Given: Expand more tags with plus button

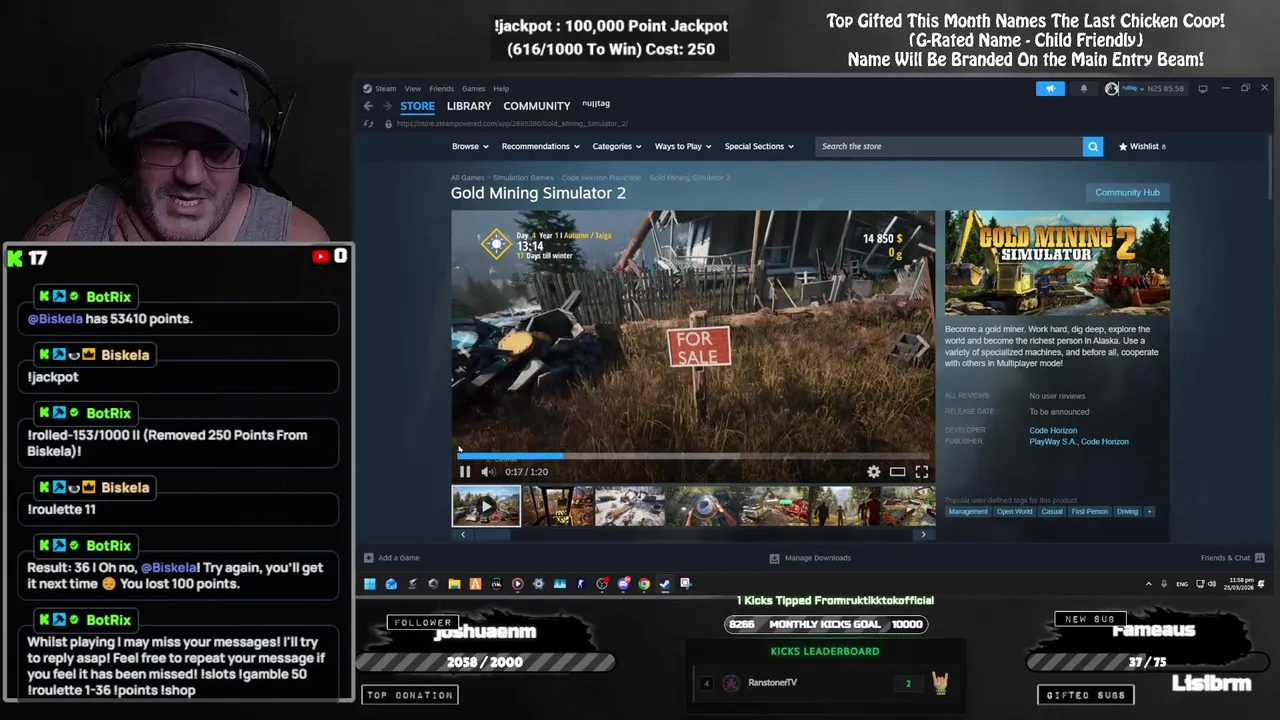Looking at the screenshot, I should pyautogui.click(x=1149, y=512).
